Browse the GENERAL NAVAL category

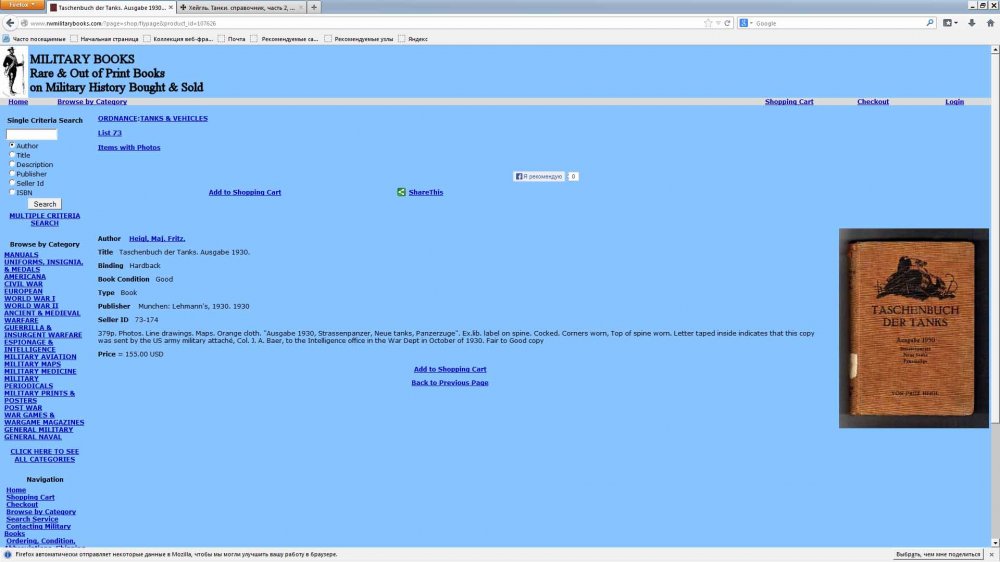click(x=33, y=437)
